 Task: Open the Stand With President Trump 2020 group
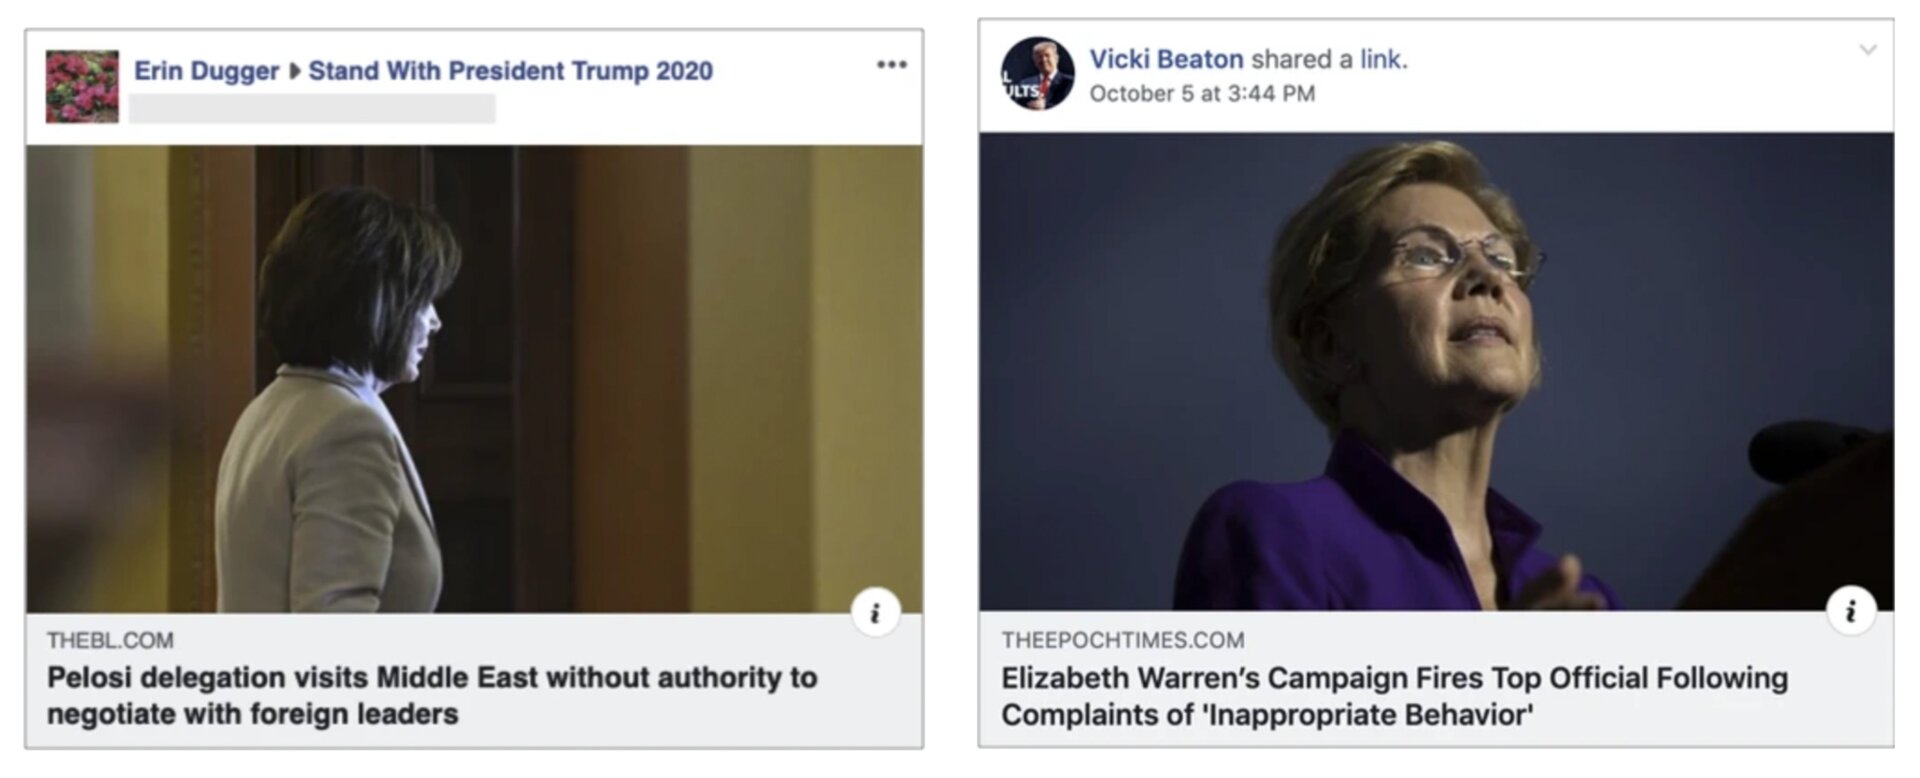coord(510,71)
